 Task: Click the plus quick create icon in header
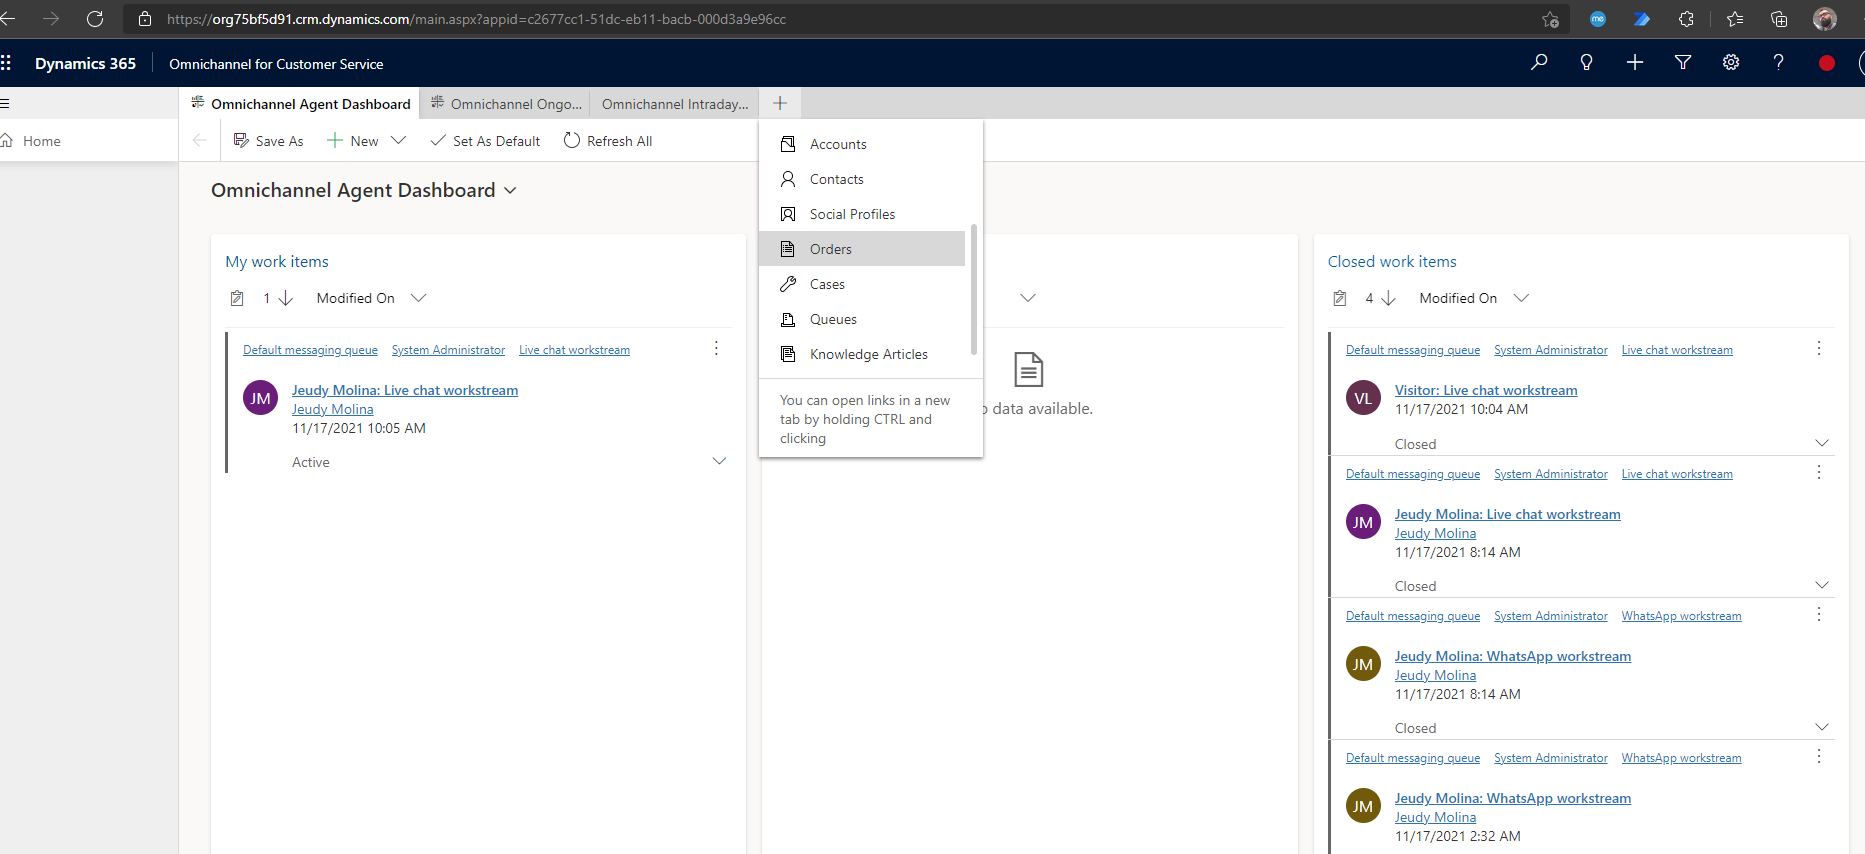coord(1635,62)
